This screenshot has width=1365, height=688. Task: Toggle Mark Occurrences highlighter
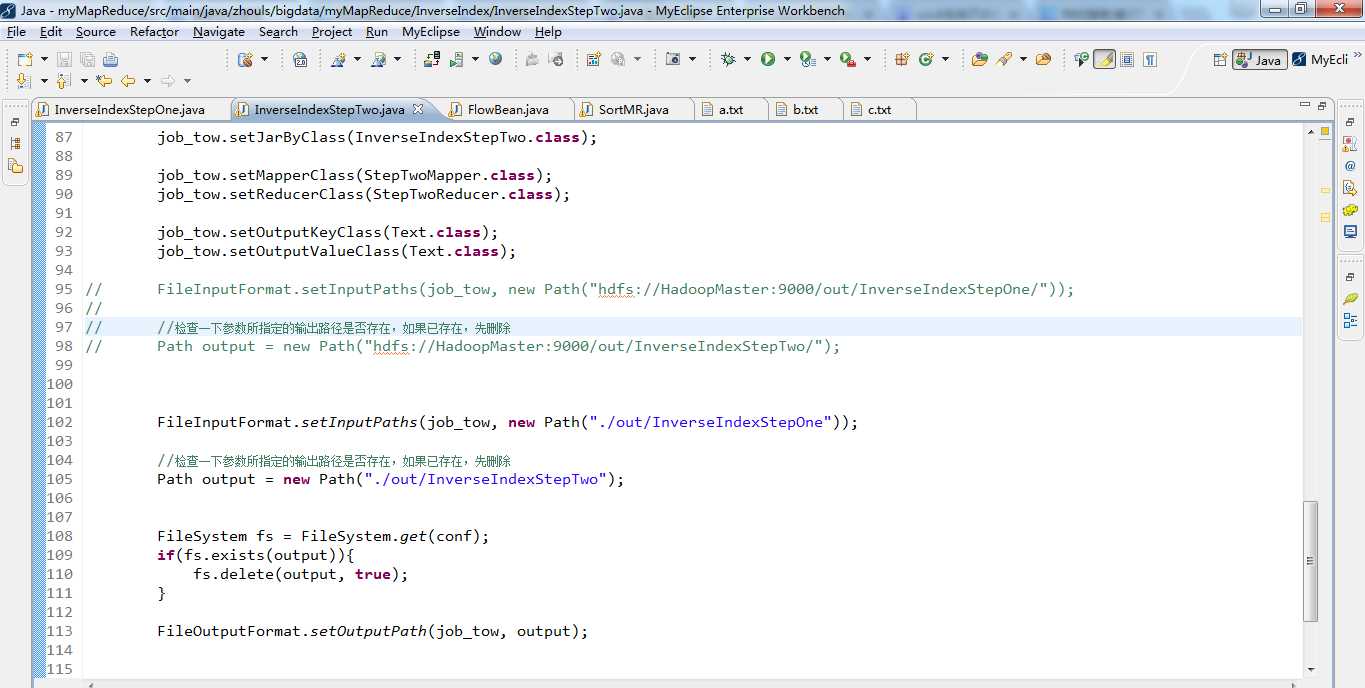(1104, 60)
